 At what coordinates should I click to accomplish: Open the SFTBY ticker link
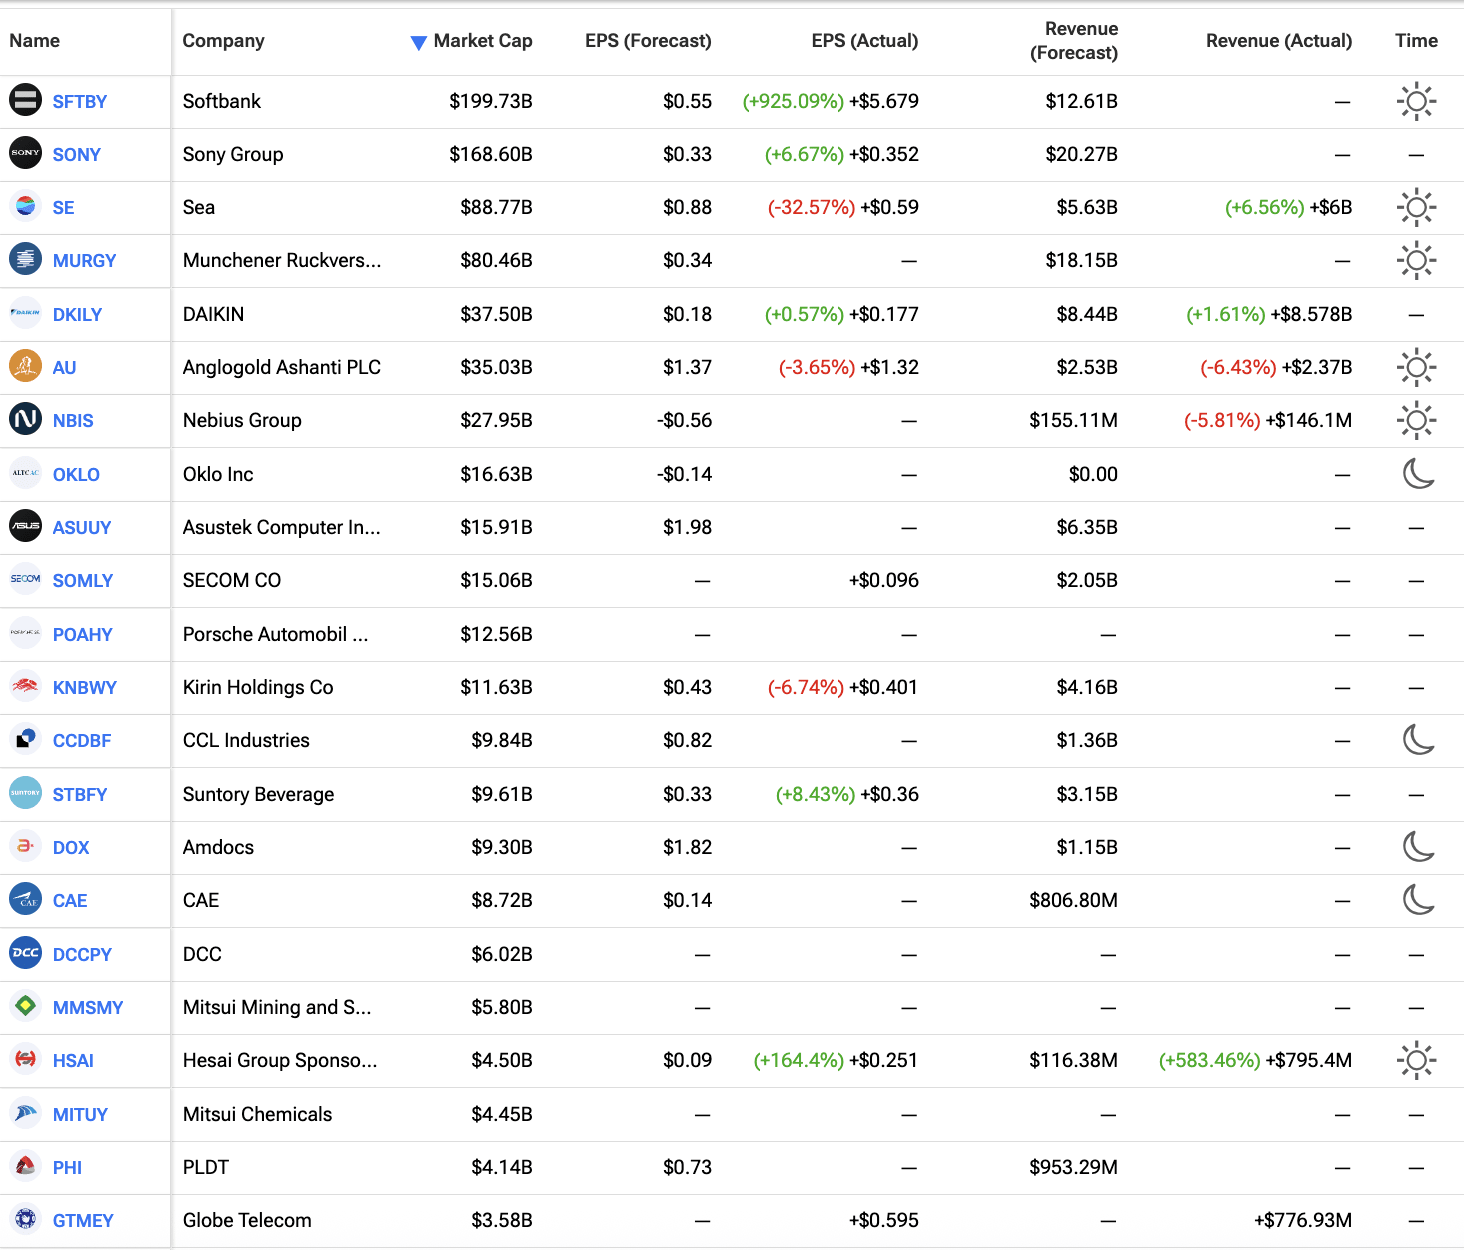click(x=80, y=102)
